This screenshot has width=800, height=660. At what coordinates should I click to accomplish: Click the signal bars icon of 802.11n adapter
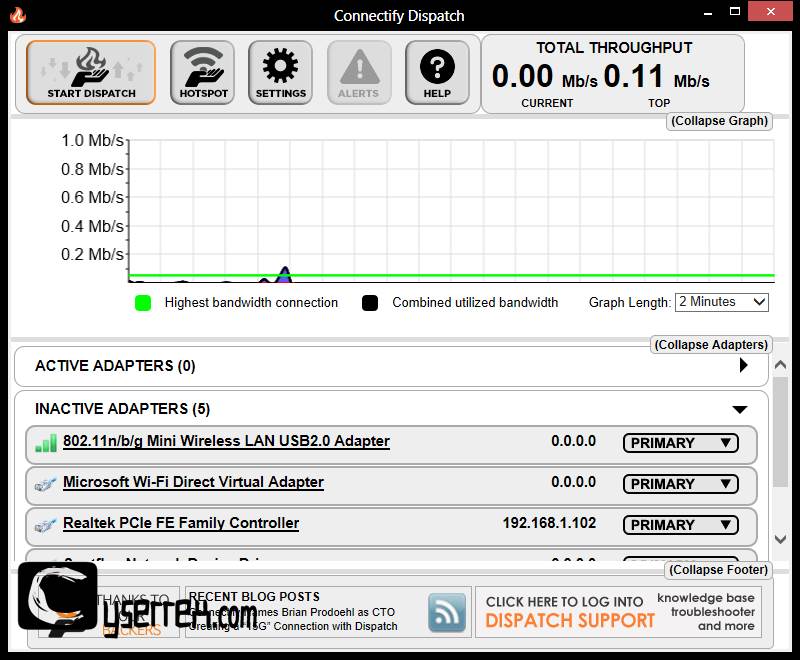(46, 443)
